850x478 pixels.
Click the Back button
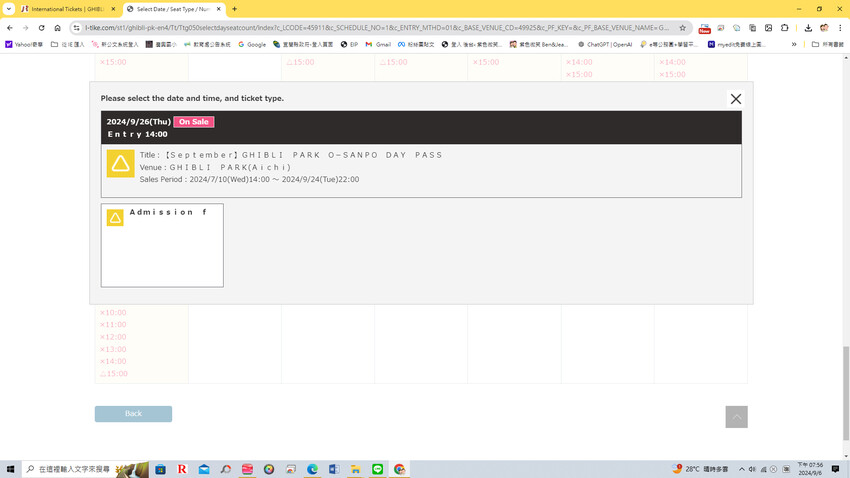click(133, 414)
